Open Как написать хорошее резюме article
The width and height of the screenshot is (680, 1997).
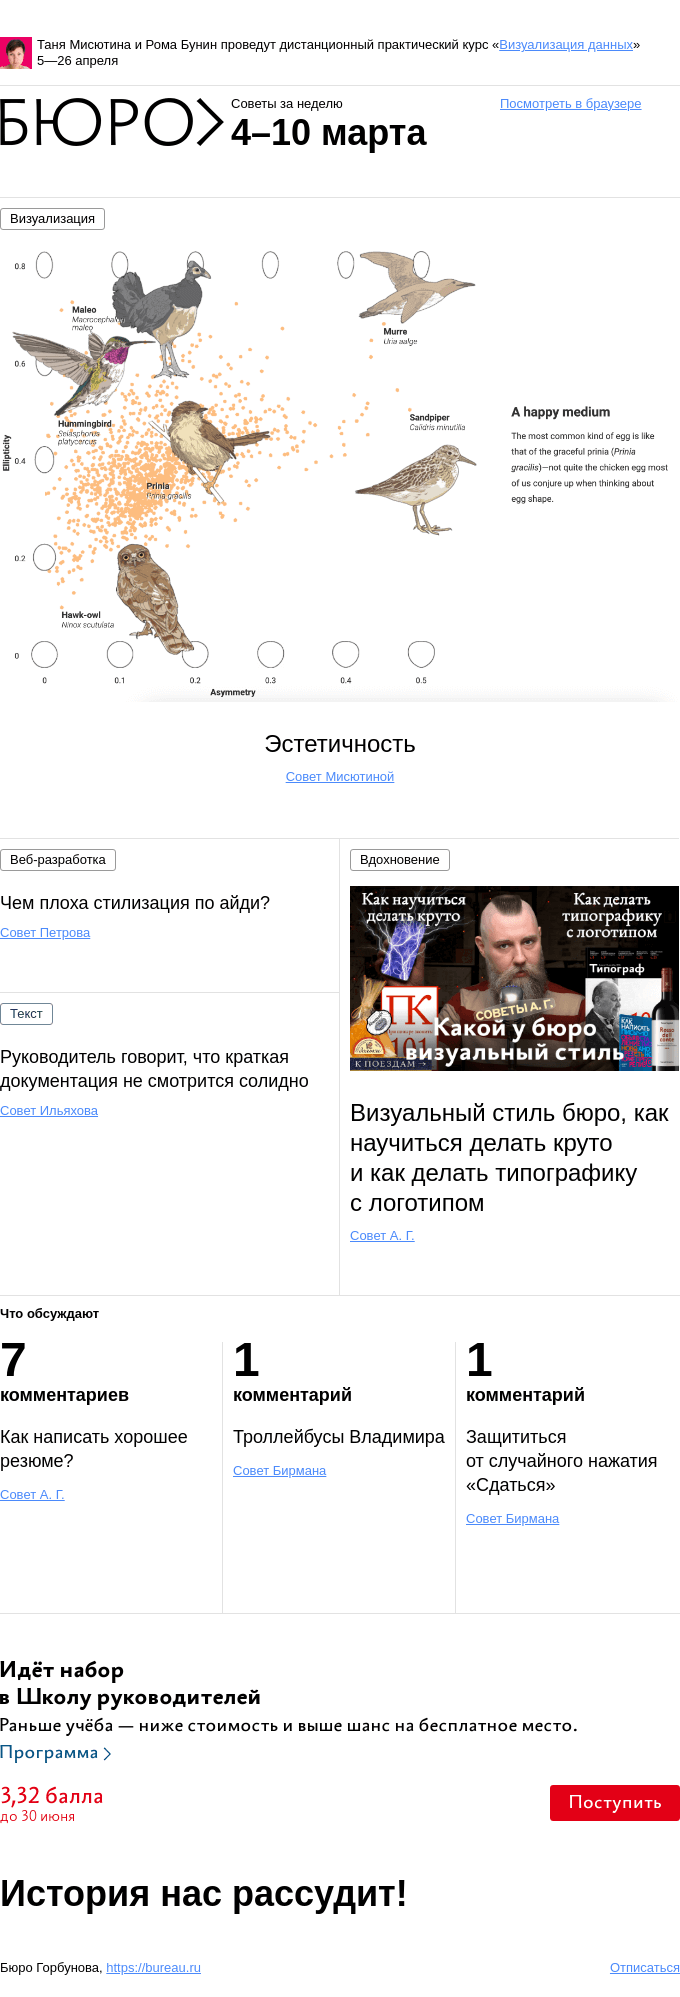coord(94,1449)
